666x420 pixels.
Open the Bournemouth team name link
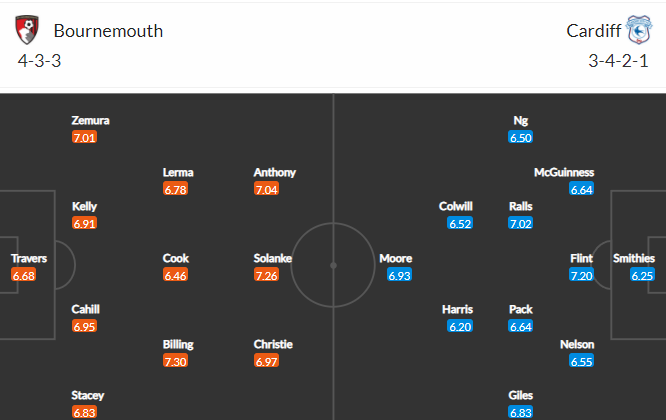108,31
